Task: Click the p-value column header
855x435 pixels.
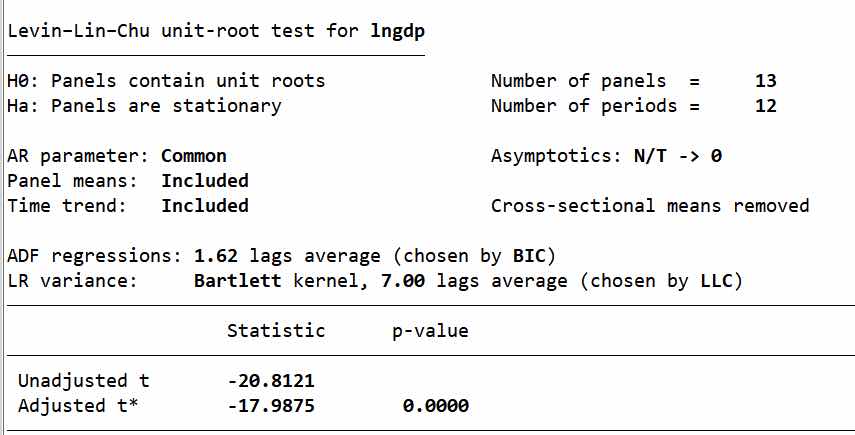Action: pos(430,330)
